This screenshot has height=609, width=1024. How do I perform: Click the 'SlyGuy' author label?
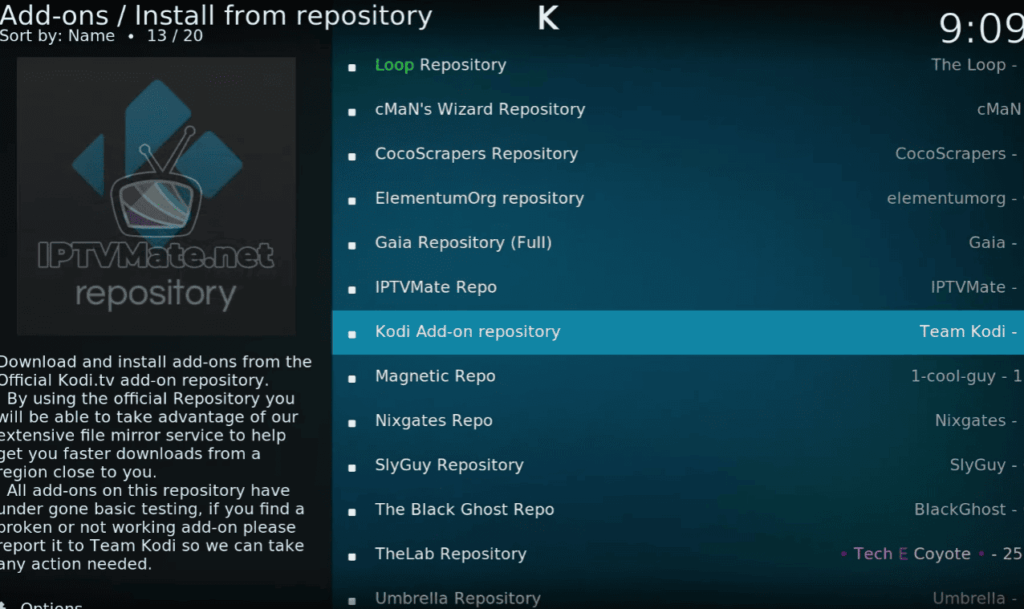coord(977,465)
